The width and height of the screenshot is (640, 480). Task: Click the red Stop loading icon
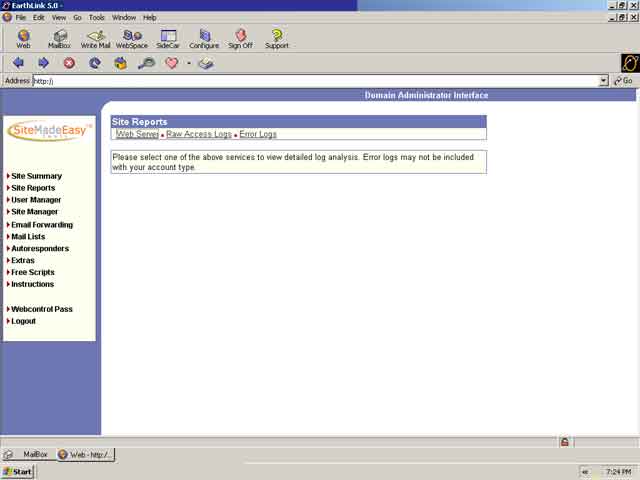point(69,63)
